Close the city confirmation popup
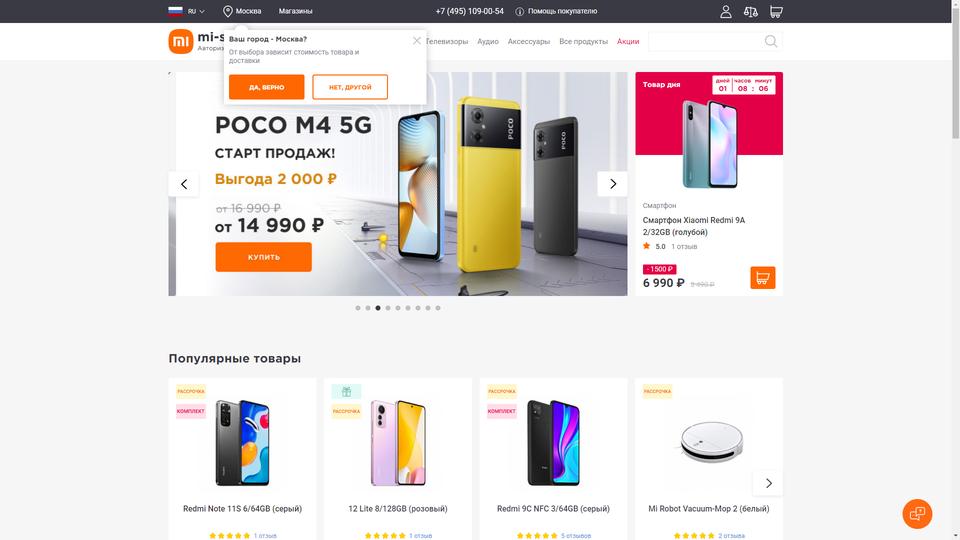Image resolution: width=960 pixels, height=540 pixels. tap(416, 40)
